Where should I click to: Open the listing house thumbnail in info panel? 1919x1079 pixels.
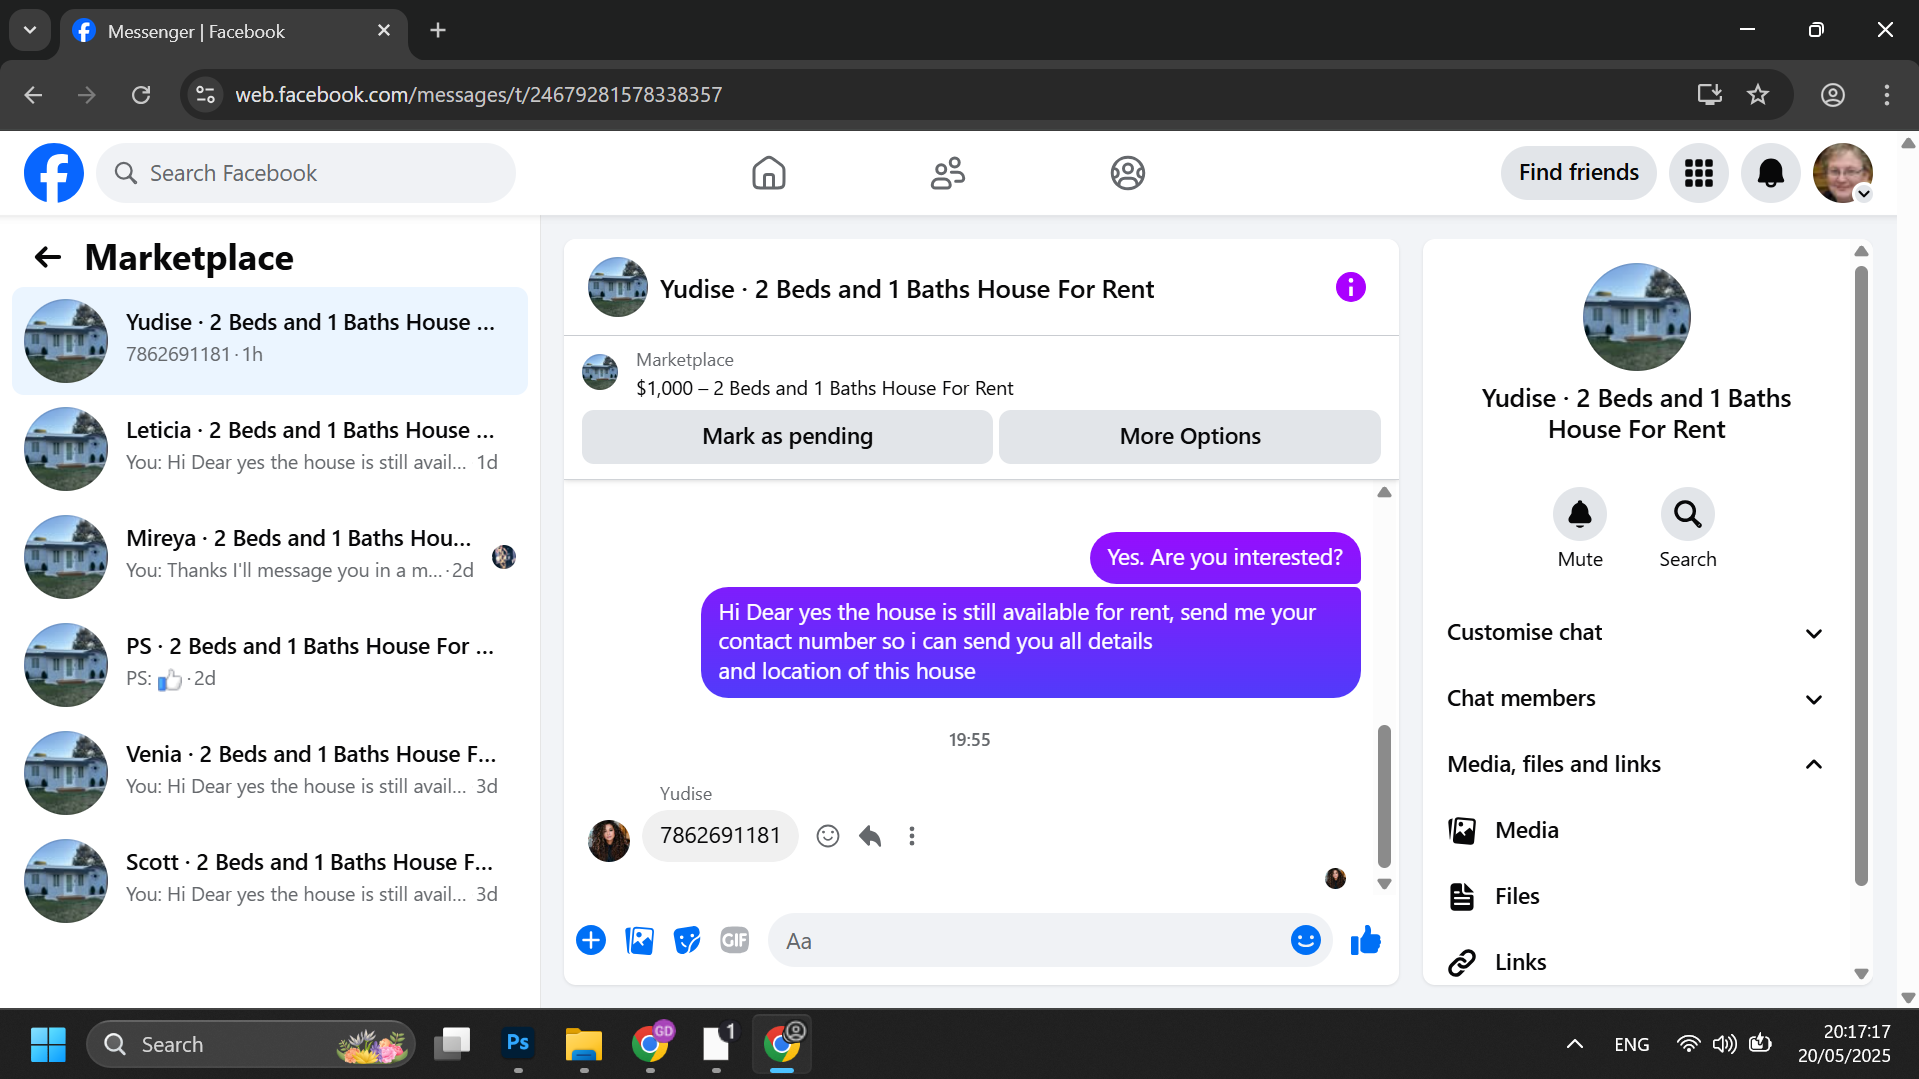1636,316
